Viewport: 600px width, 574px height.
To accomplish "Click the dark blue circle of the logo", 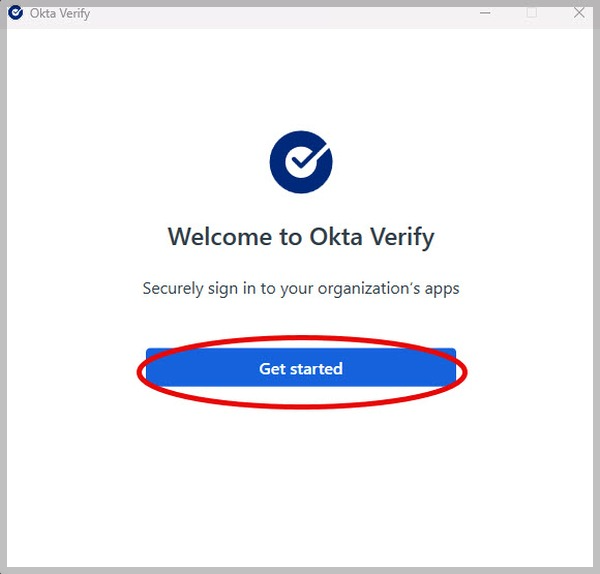I will coord(281,175).
